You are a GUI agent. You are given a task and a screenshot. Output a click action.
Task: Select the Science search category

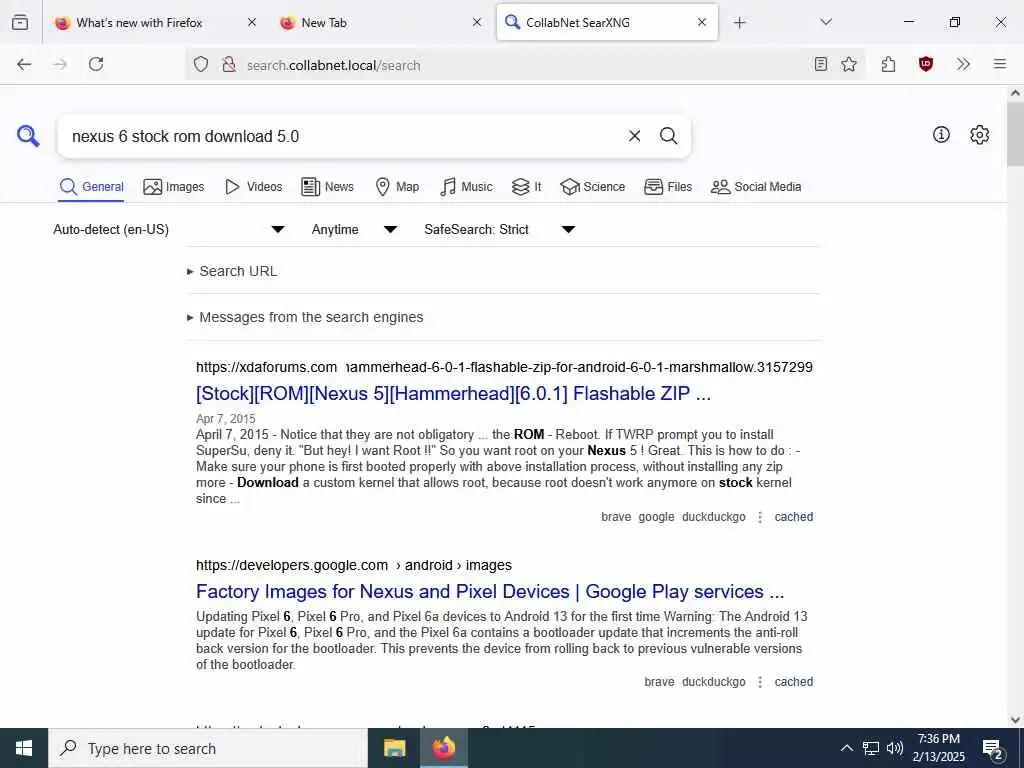pyautogui.click(x=592, y=187)
